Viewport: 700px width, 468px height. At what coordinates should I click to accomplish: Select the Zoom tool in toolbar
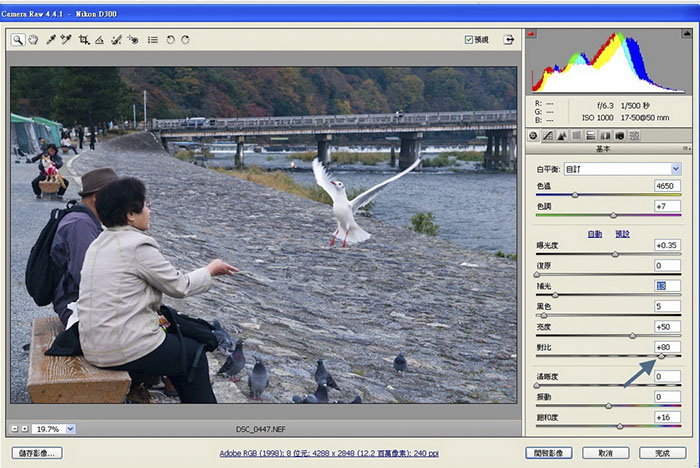pos(18,40)
